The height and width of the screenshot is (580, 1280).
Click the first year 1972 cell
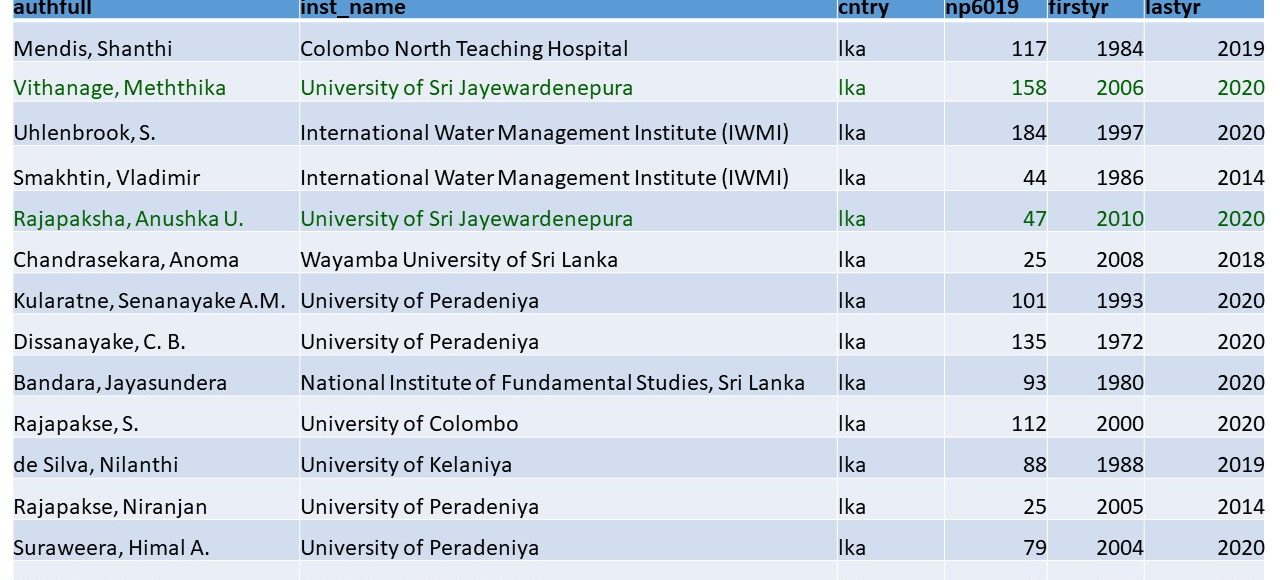pos(1119,342)
